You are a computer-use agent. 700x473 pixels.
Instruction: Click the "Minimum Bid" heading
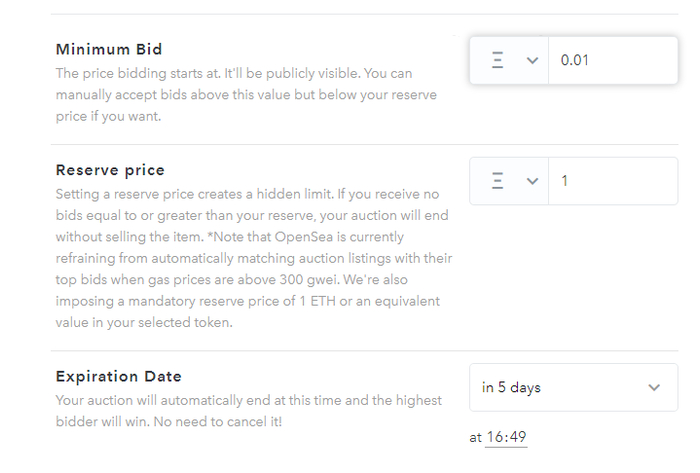[x=109, y=49]
